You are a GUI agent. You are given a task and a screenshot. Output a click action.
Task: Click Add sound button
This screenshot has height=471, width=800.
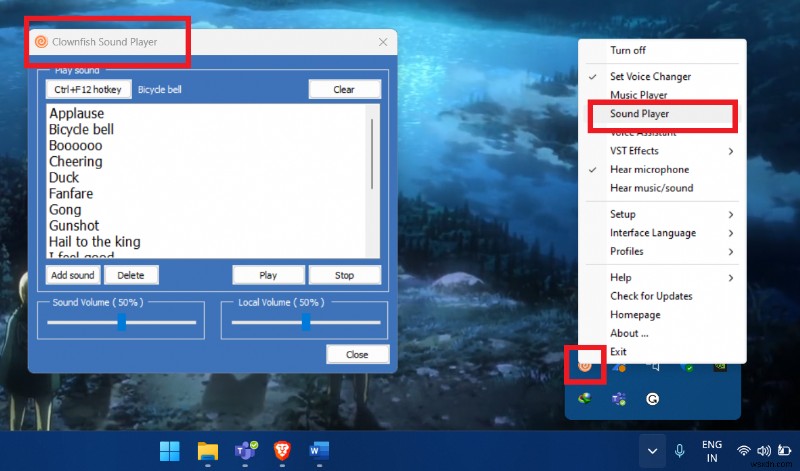[73, 275]
